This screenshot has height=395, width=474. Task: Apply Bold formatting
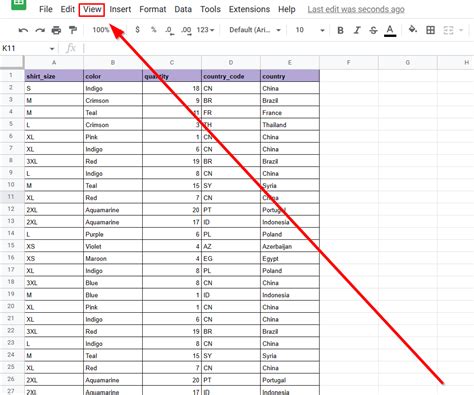tap(340, 30)
